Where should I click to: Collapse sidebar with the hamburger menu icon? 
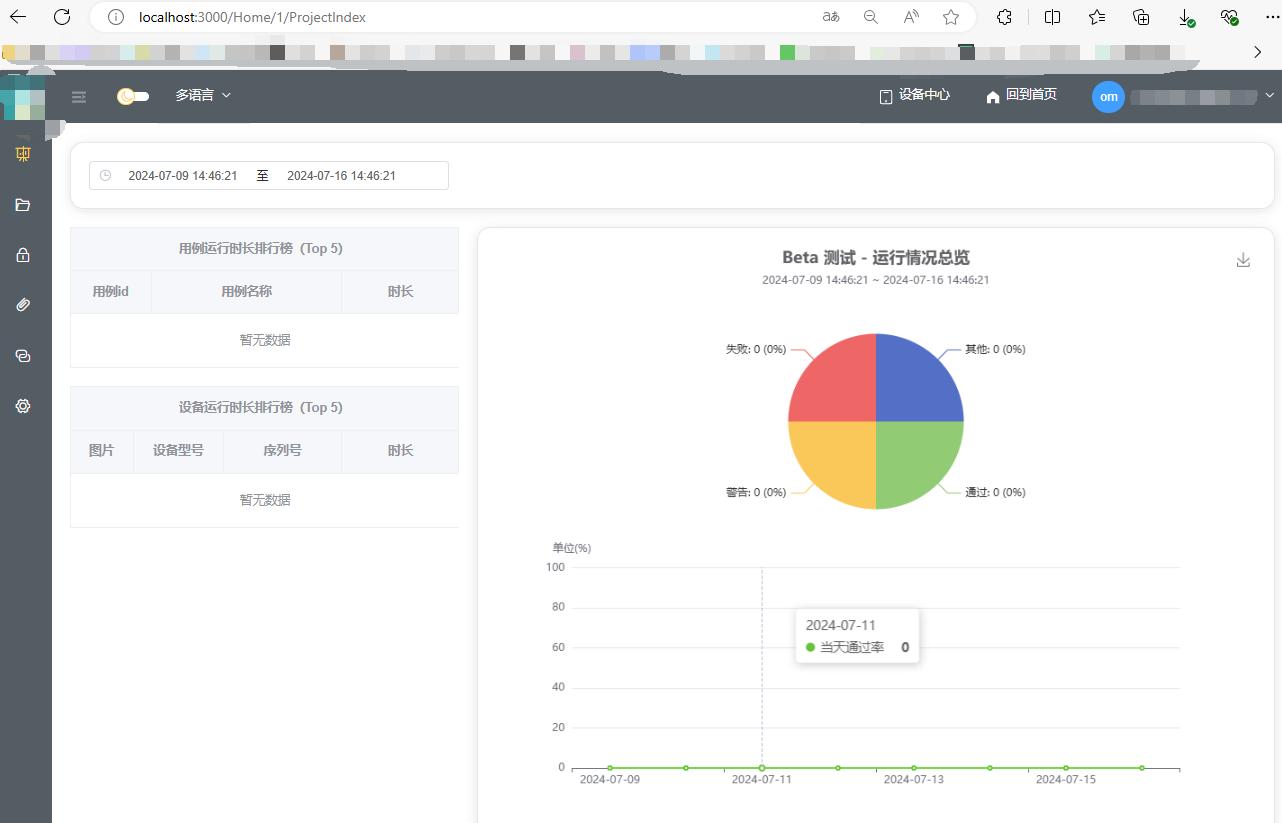click(x=79, y=97)
